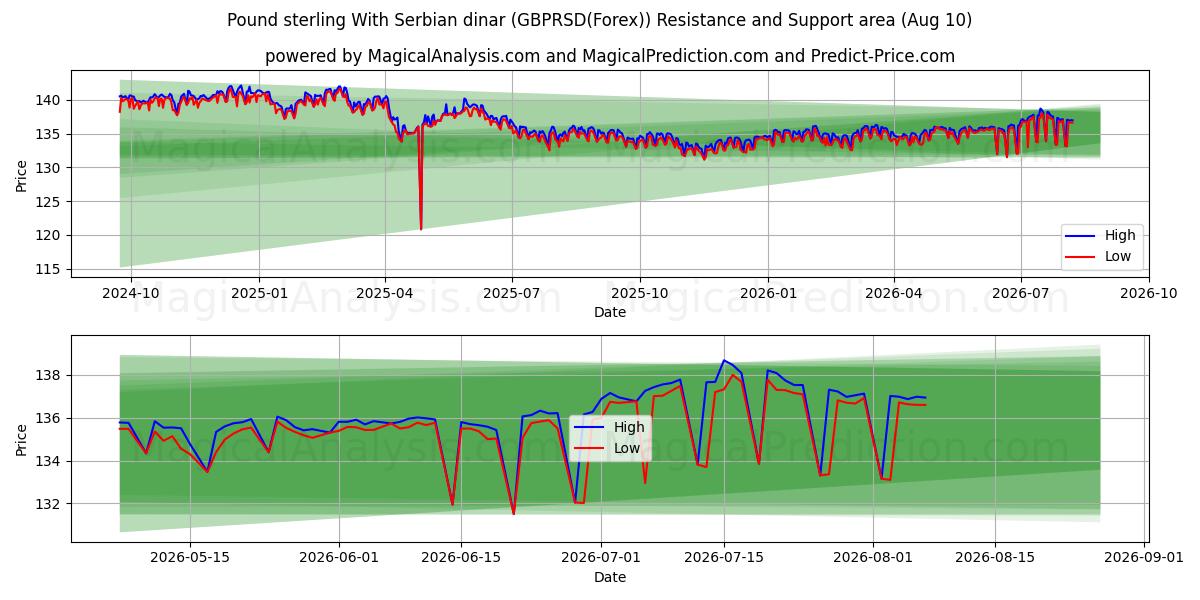Click the '2026-07-15' date tick label

click(724, 559)
